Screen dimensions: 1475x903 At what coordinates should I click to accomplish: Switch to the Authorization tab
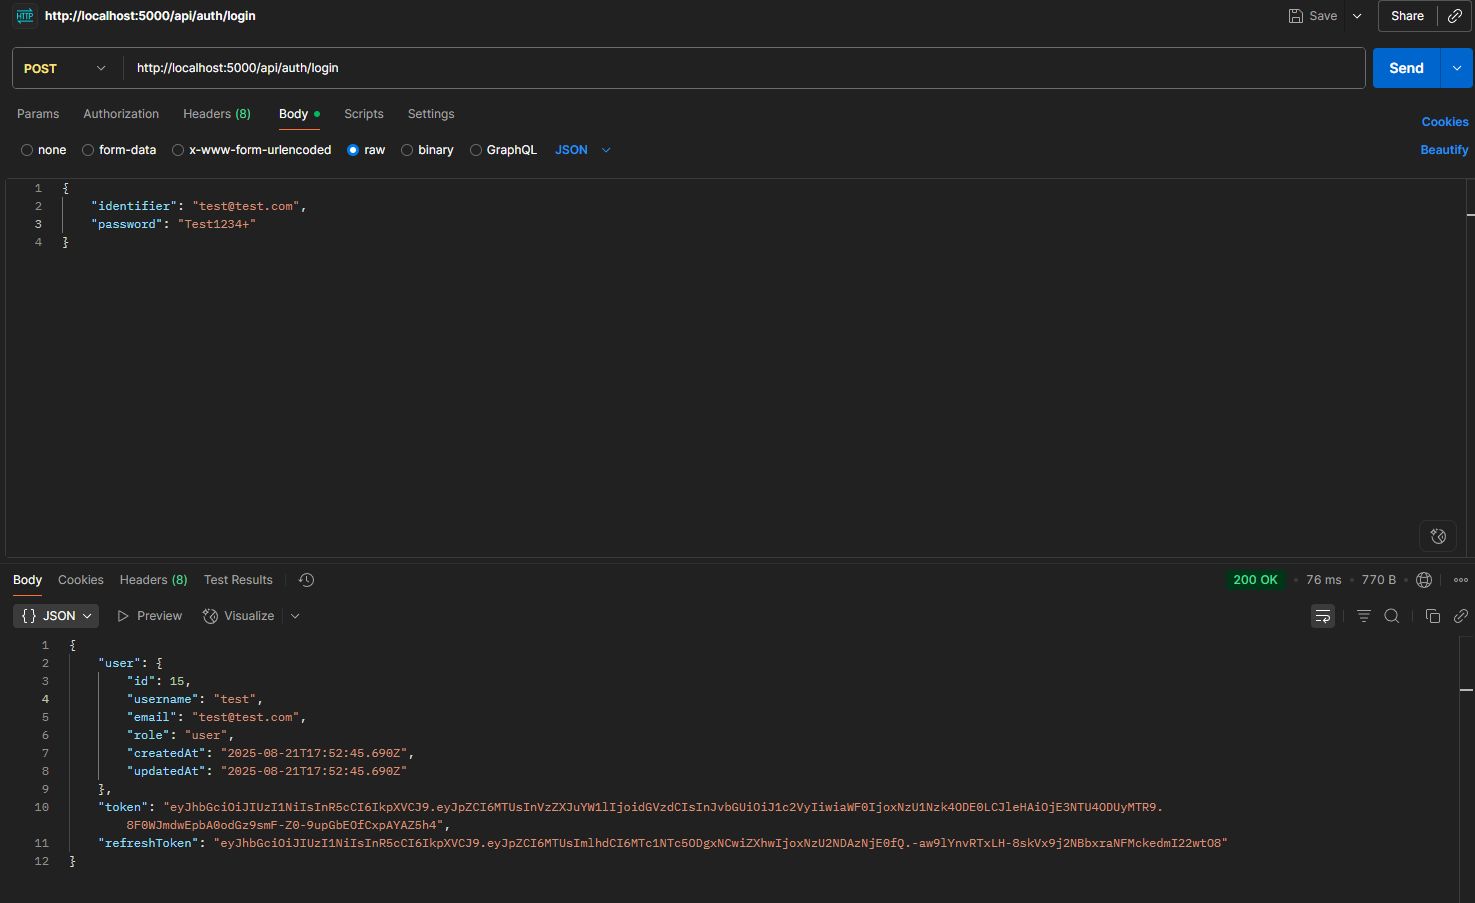click(x=121, y=114)
